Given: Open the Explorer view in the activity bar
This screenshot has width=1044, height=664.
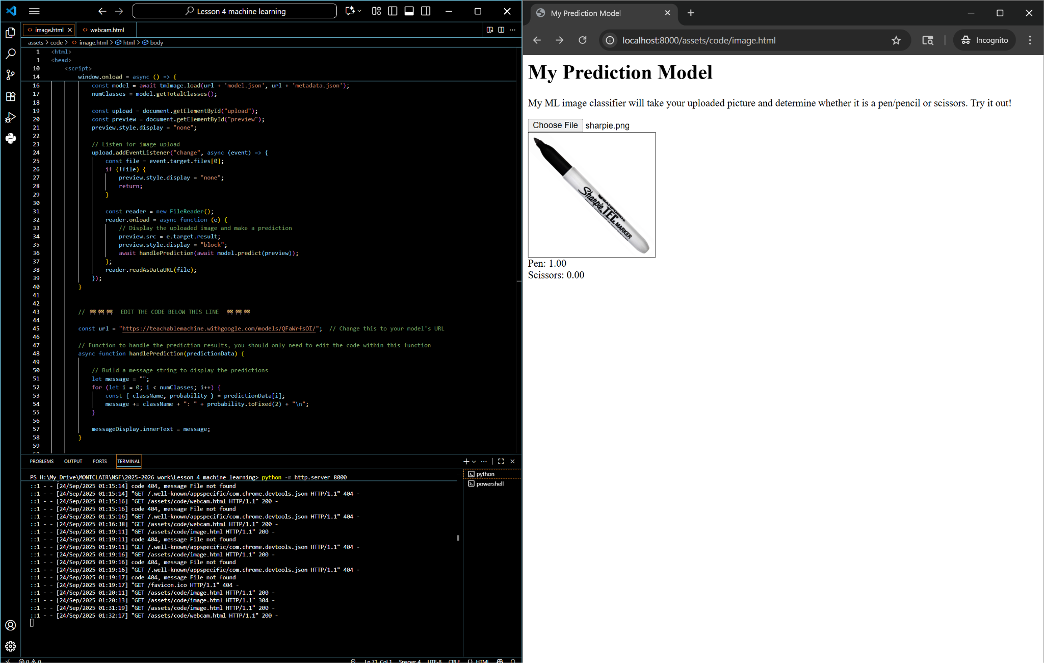Looking at the screenshot, I should pos(11,31).
